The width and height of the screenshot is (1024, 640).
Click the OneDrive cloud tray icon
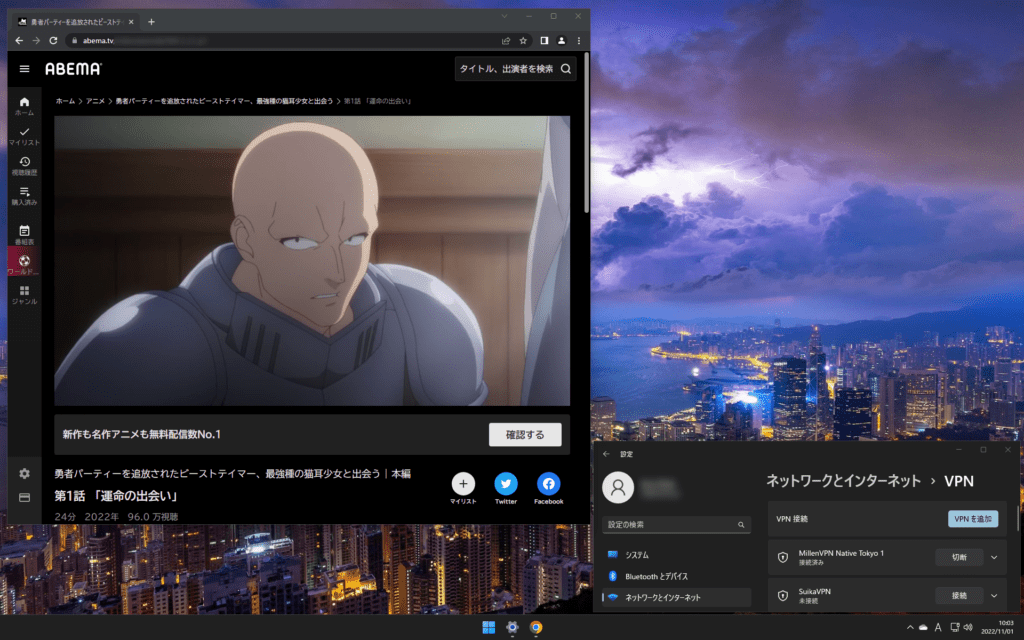pos(923,628)
